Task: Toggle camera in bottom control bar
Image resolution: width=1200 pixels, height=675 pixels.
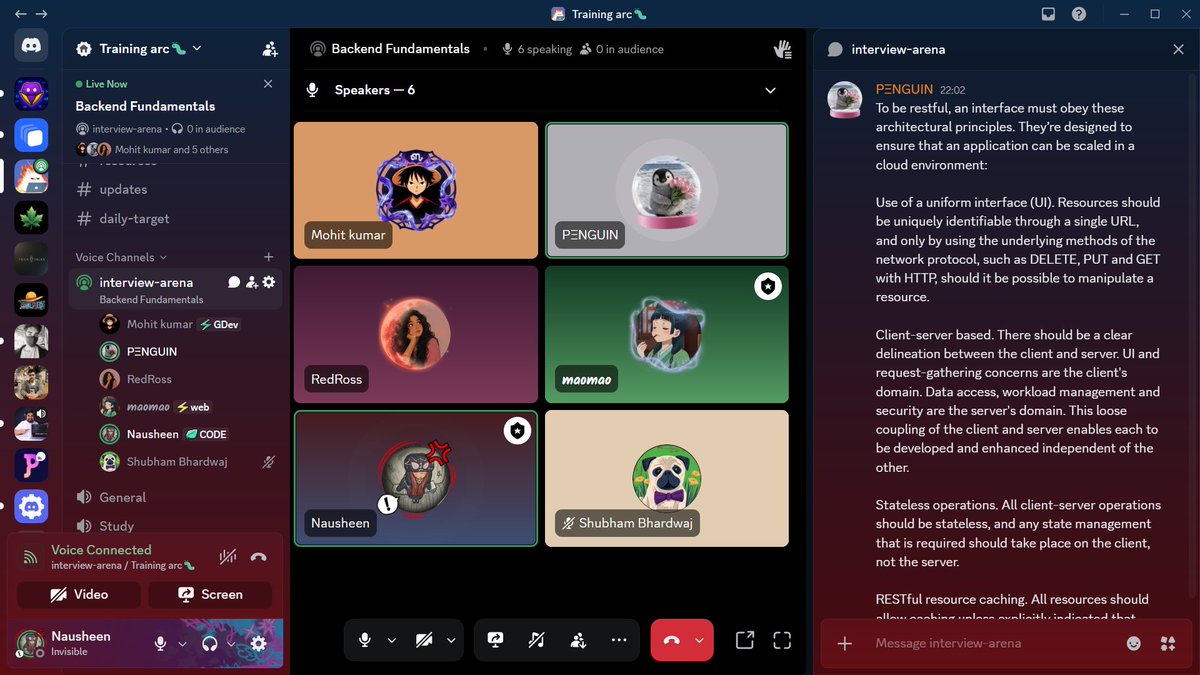Action: click(424, 640)
